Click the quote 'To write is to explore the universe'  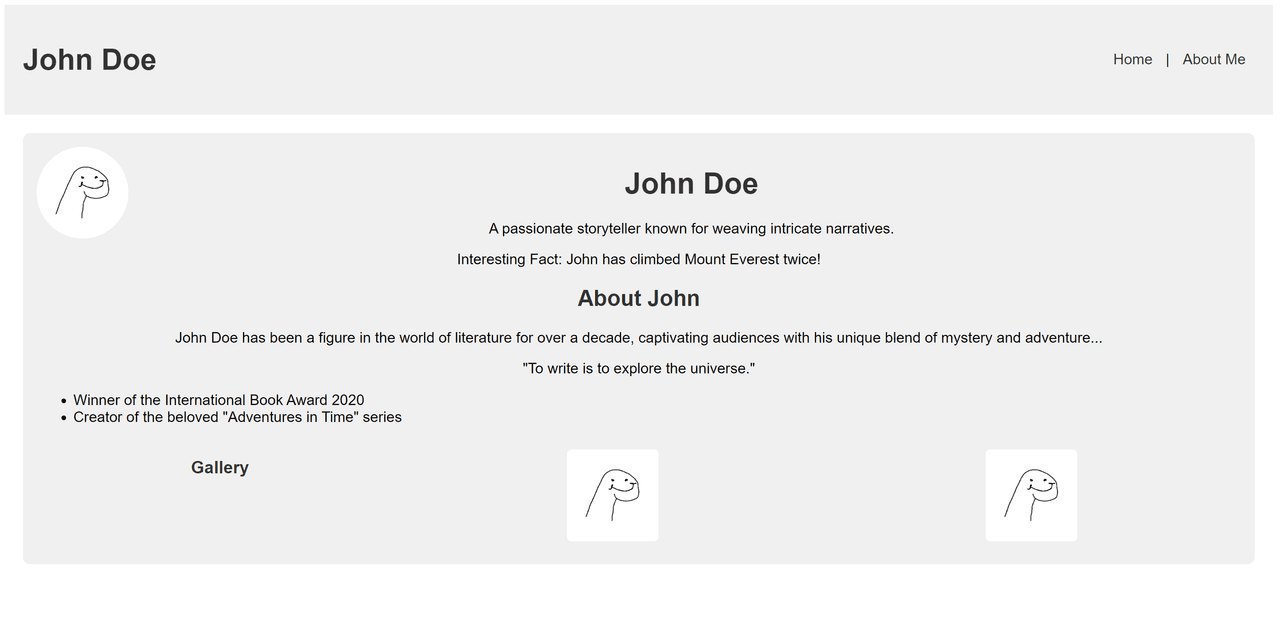point(638,369)
